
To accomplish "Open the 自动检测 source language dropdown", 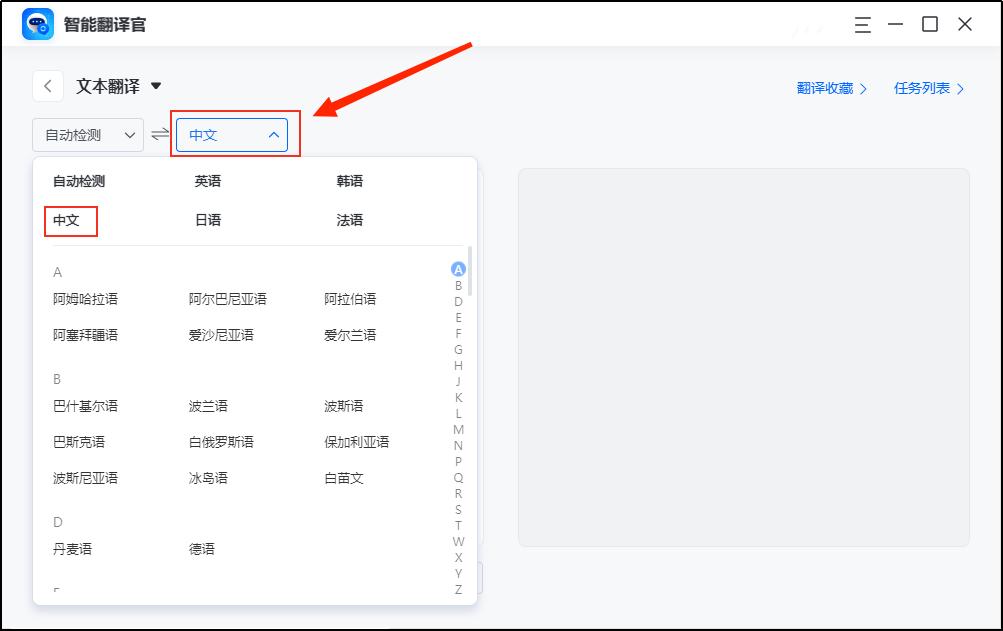I will pos(85,134).
